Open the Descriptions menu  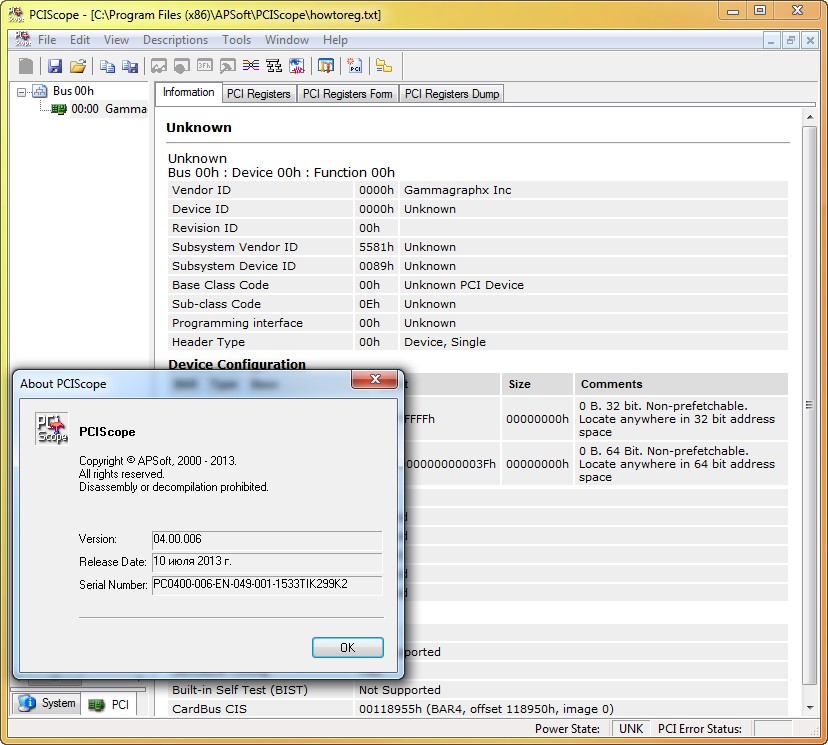pos(175,40)
